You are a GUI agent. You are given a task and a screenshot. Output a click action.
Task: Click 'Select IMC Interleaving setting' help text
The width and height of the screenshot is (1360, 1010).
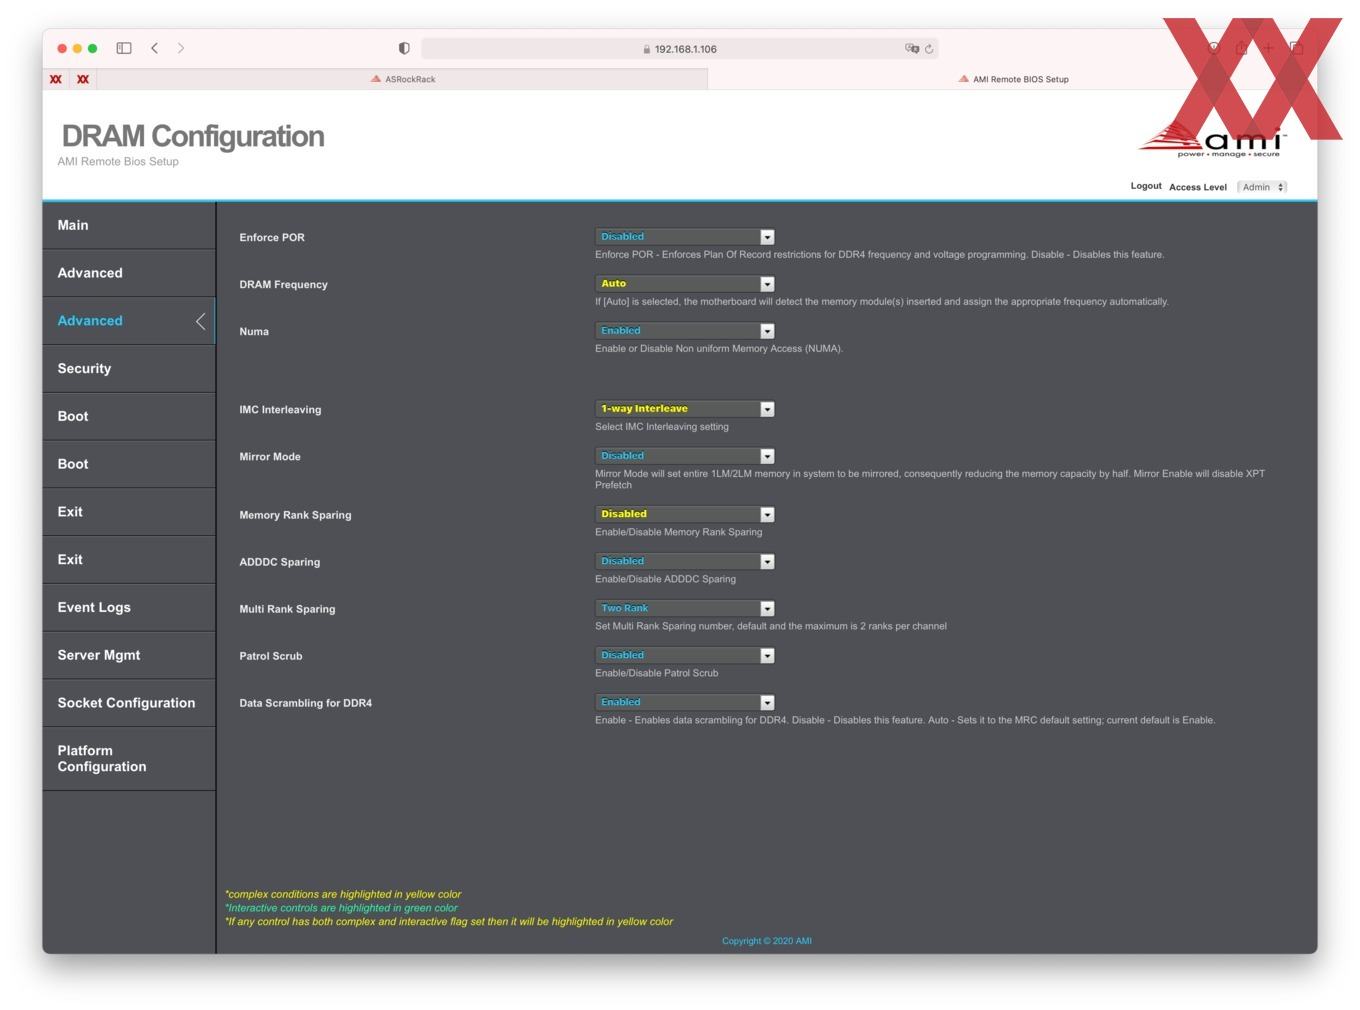662,427
